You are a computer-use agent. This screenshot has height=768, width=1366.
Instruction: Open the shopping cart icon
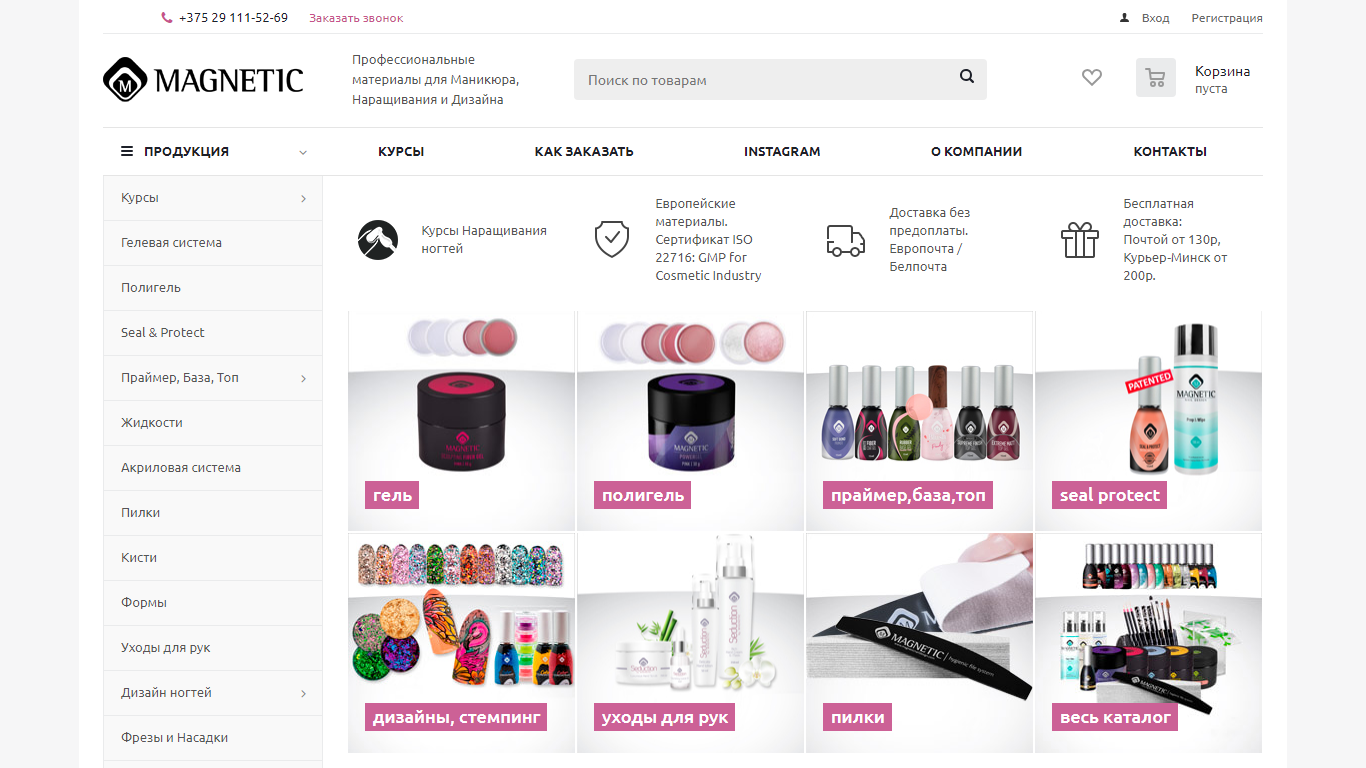click(1156, 78)
